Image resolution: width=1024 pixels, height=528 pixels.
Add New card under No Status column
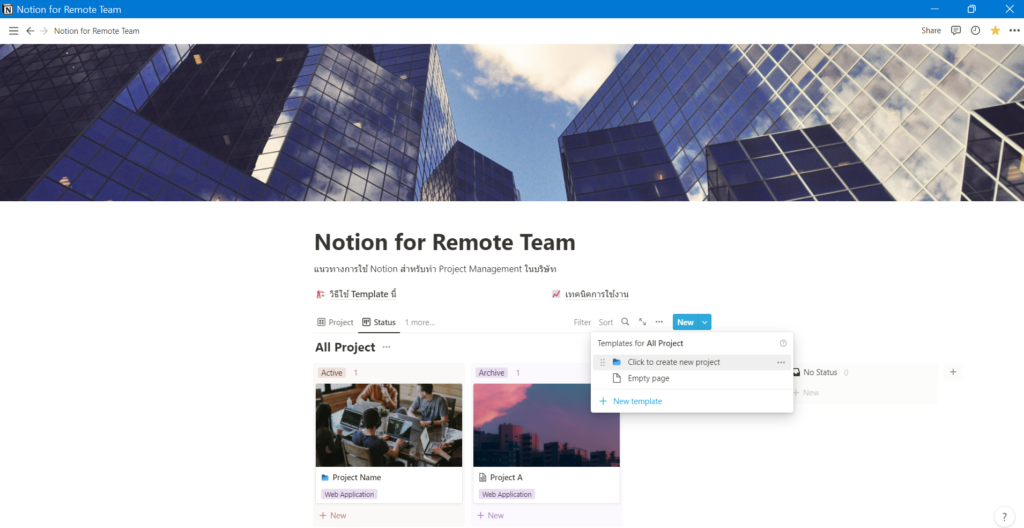pos(806,393)
